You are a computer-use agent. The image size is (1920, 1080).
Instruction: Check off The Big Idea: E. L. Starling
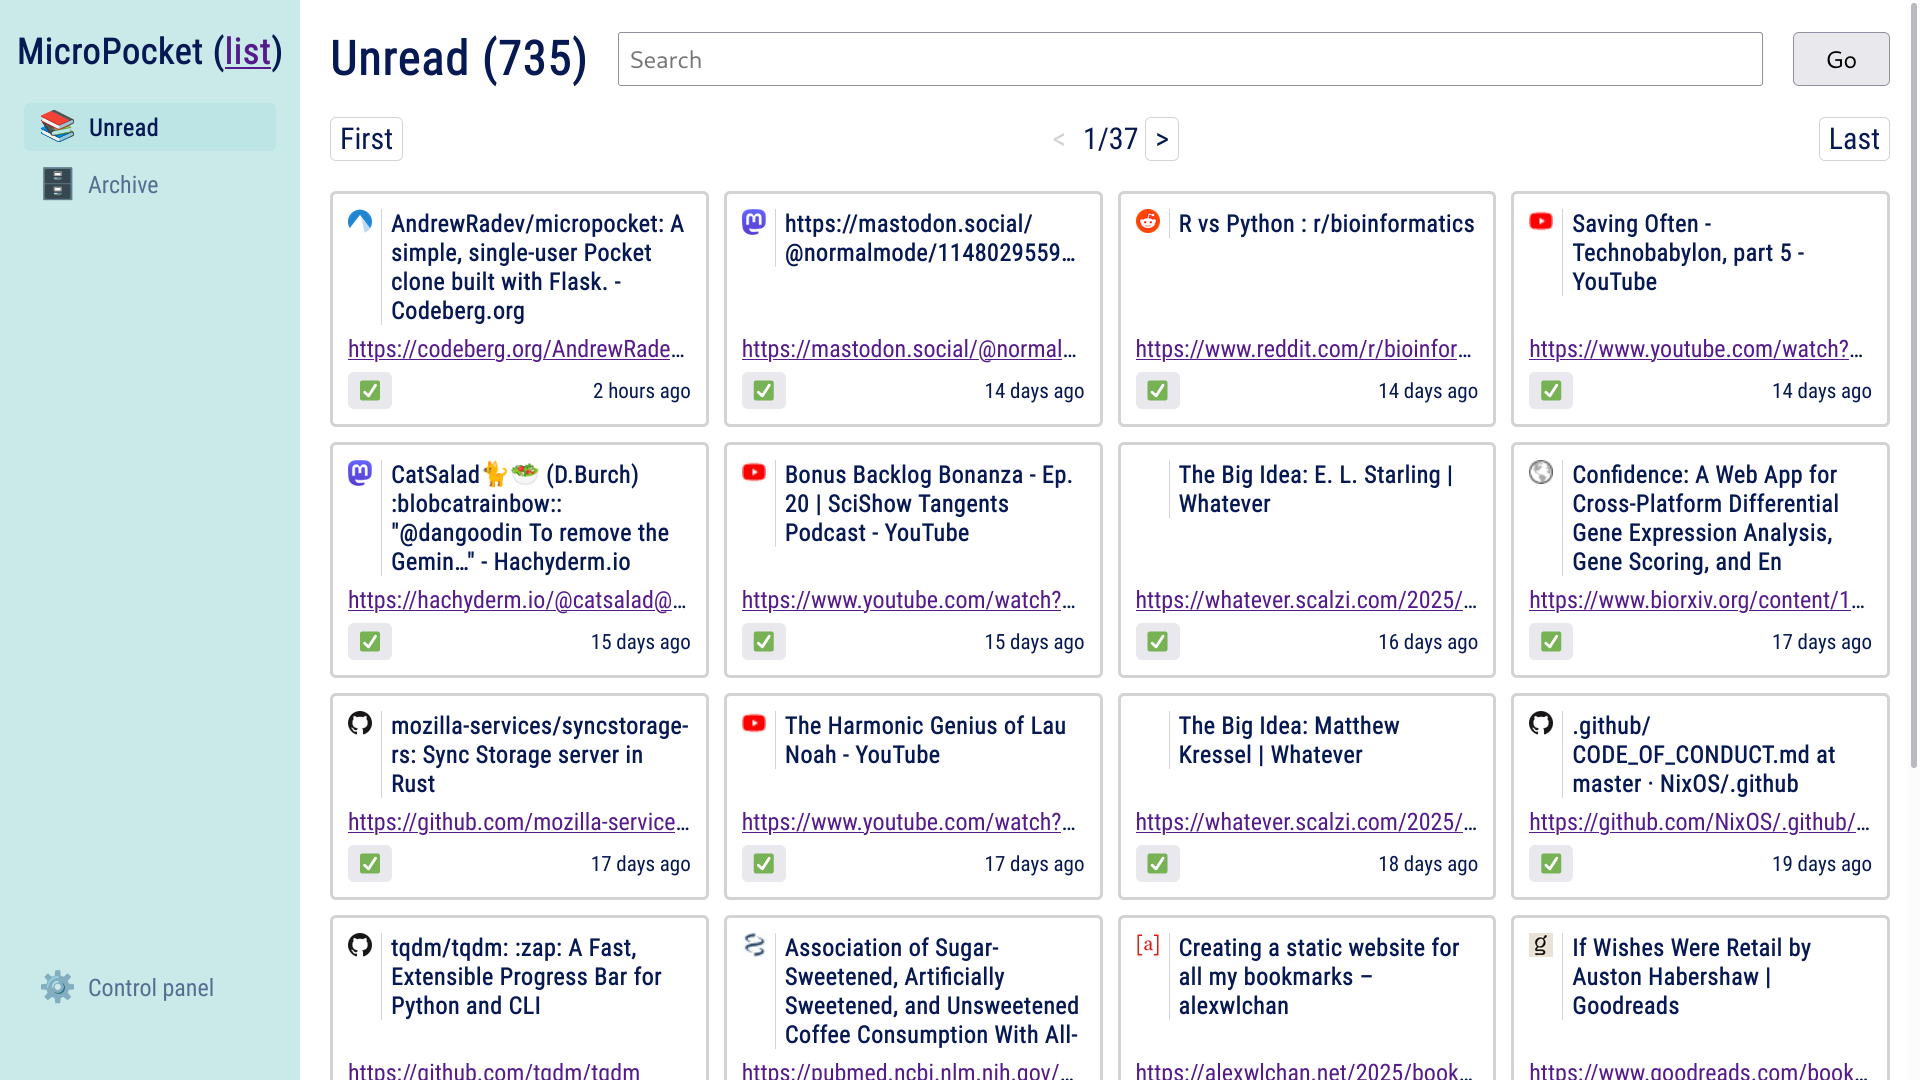coord(1157,642)
